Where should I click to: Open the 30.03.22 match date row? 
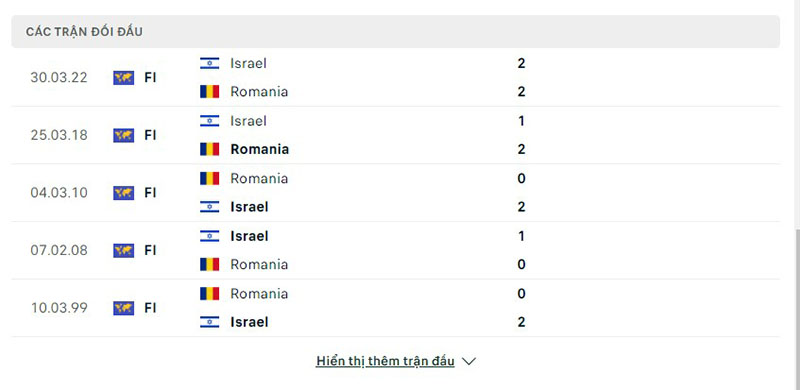point(395,78)
